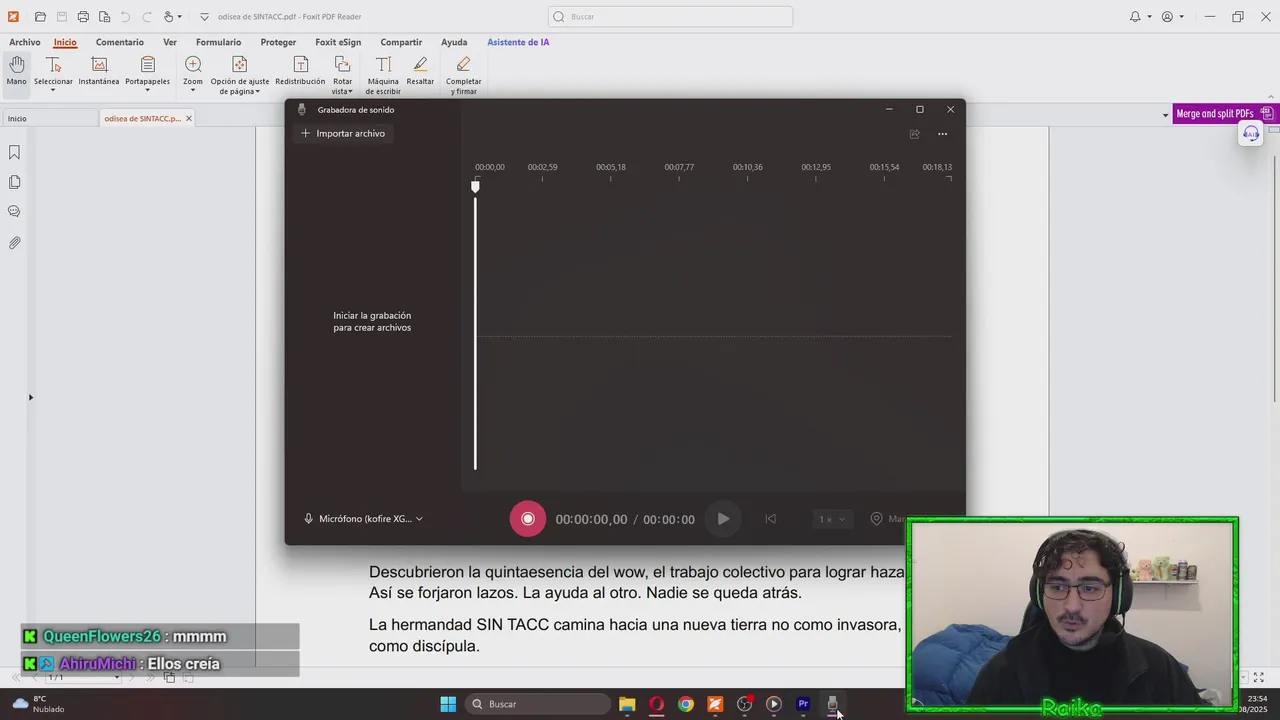
Task: Open the Foxit eSign ribbon tab
Action: pyautogui.click(x=338, y=42)
